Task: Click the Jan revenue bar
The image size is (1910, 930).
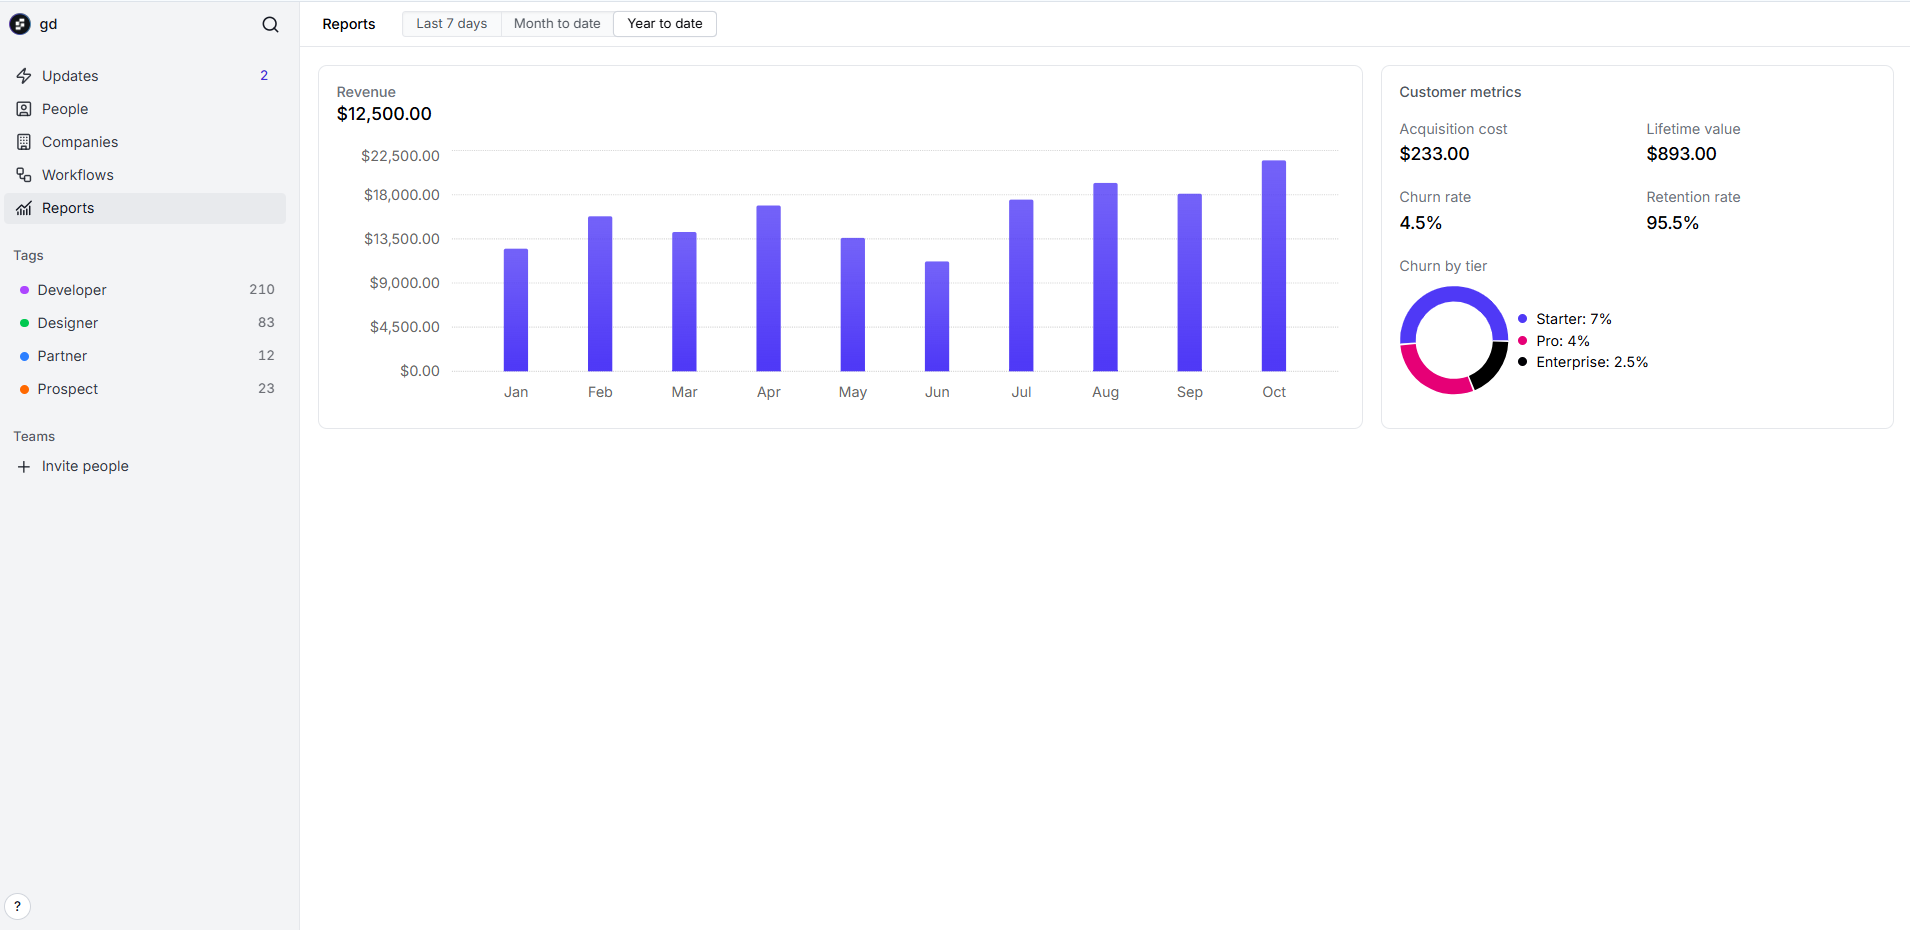Action: [x=516, y=310]
